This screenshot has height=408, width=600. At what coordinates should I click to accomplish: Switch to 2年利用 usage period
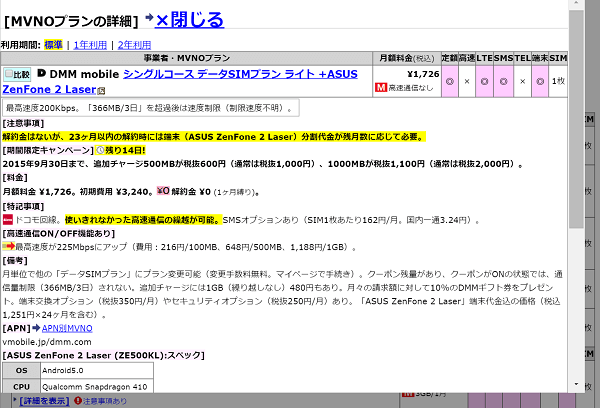click(134, 45)
